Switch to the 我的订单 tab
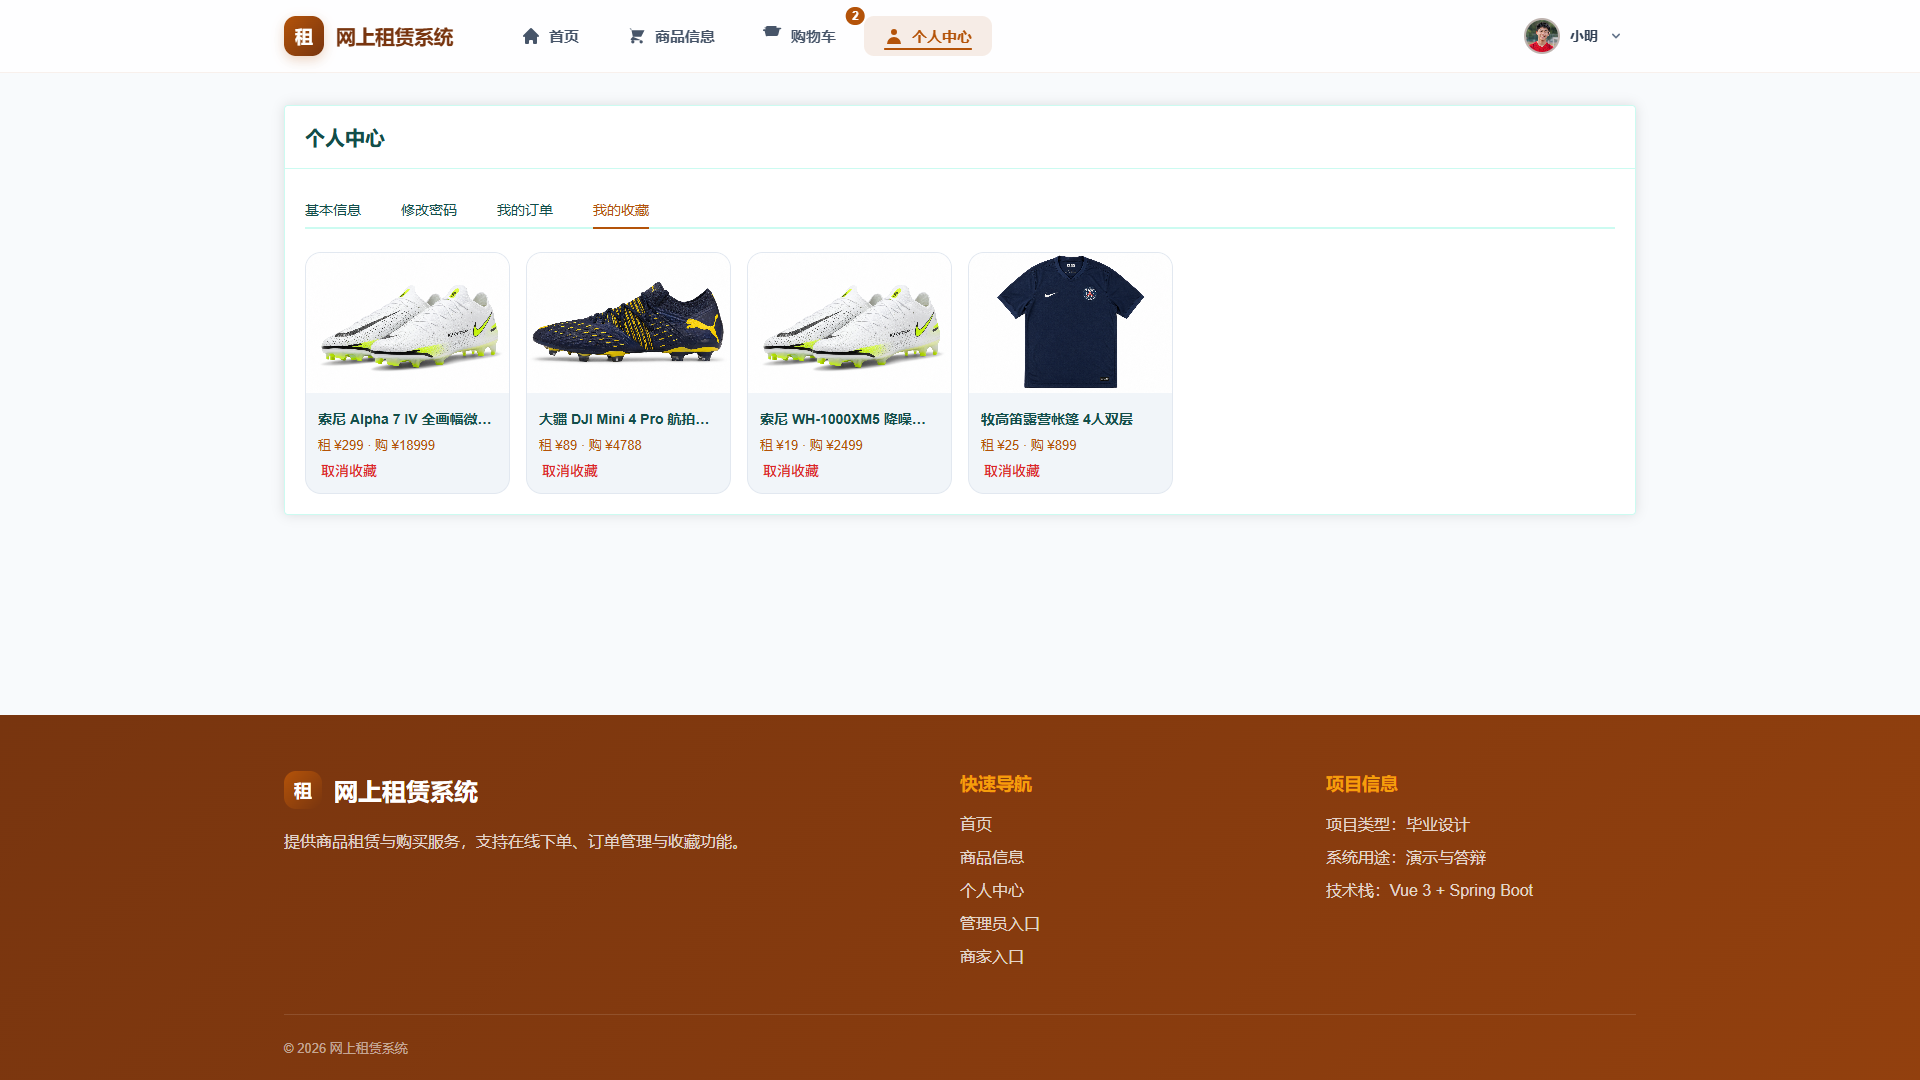The width and height of the screenshot is (1920, 1080). point(525,210)
